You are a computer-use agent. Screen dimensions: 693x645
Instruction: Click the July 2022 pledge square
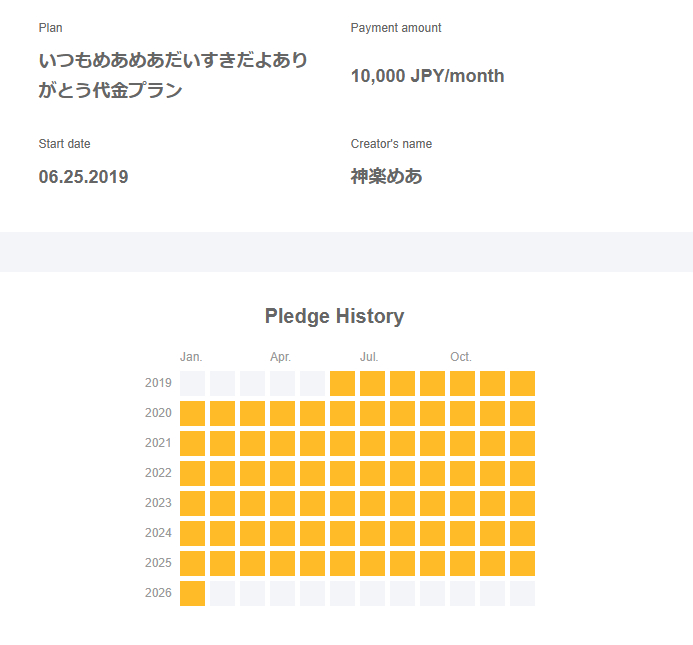click(372, 473)
